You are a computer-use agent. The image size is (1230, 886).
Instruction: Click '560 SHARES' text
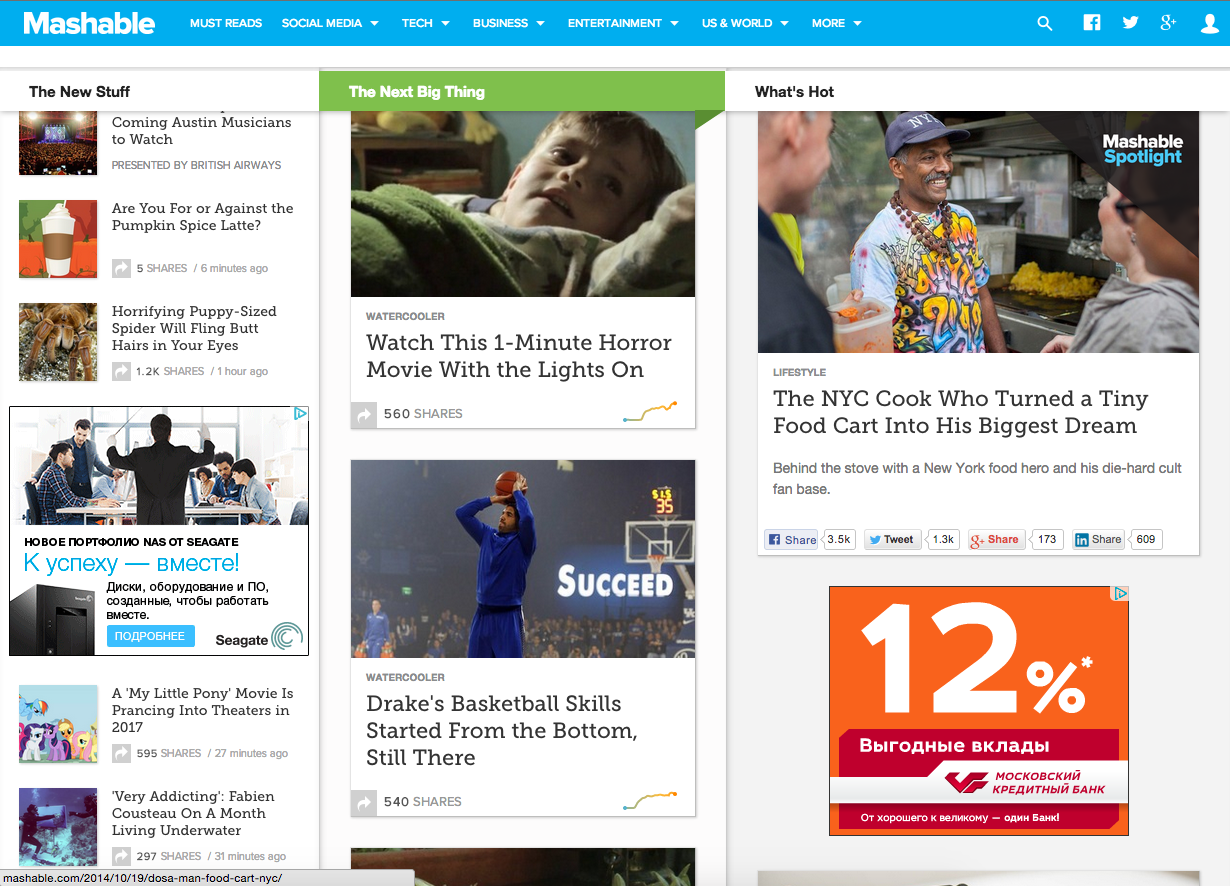click(x=423, y=414)
